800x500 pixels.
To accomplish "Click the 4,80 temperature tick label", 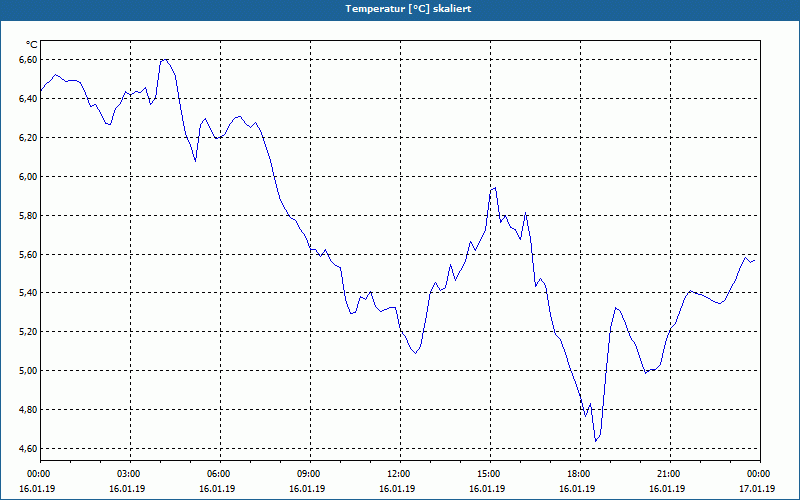I will 28,410.
